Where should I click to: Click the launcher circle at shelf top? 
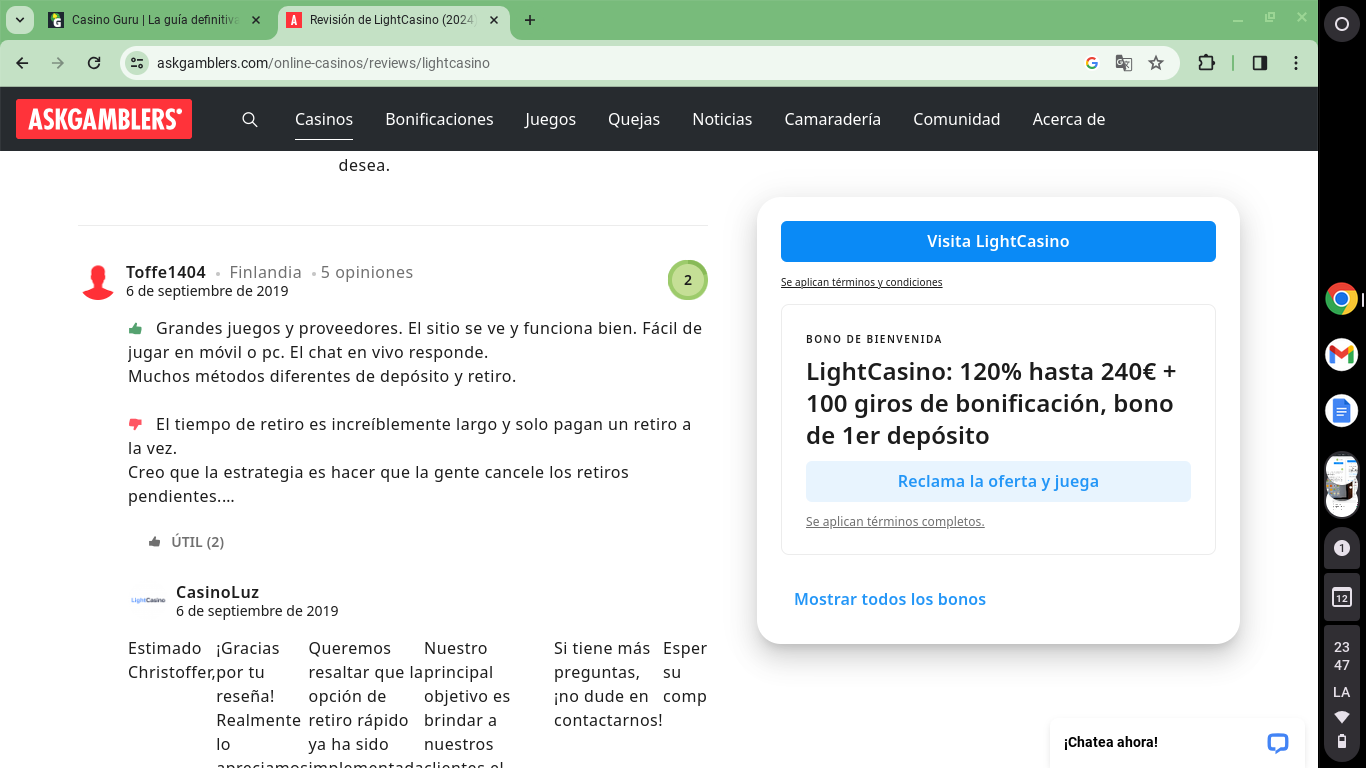pyautogui.click(x=1342, y=25)
